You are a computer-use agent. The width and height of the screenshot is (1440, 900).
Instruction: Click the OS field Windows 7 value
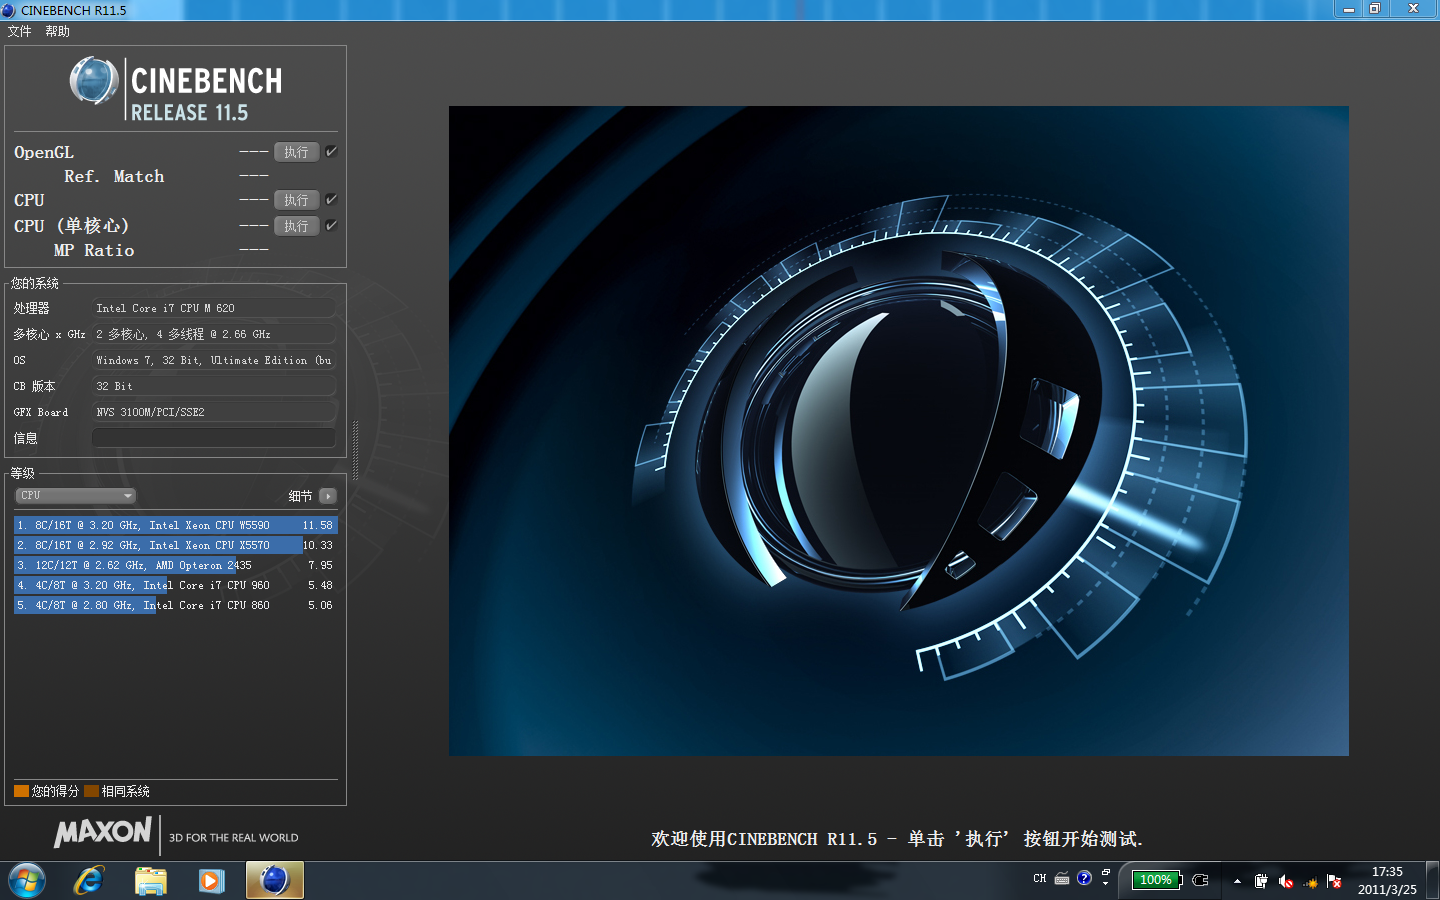click(x=214, y=360)
